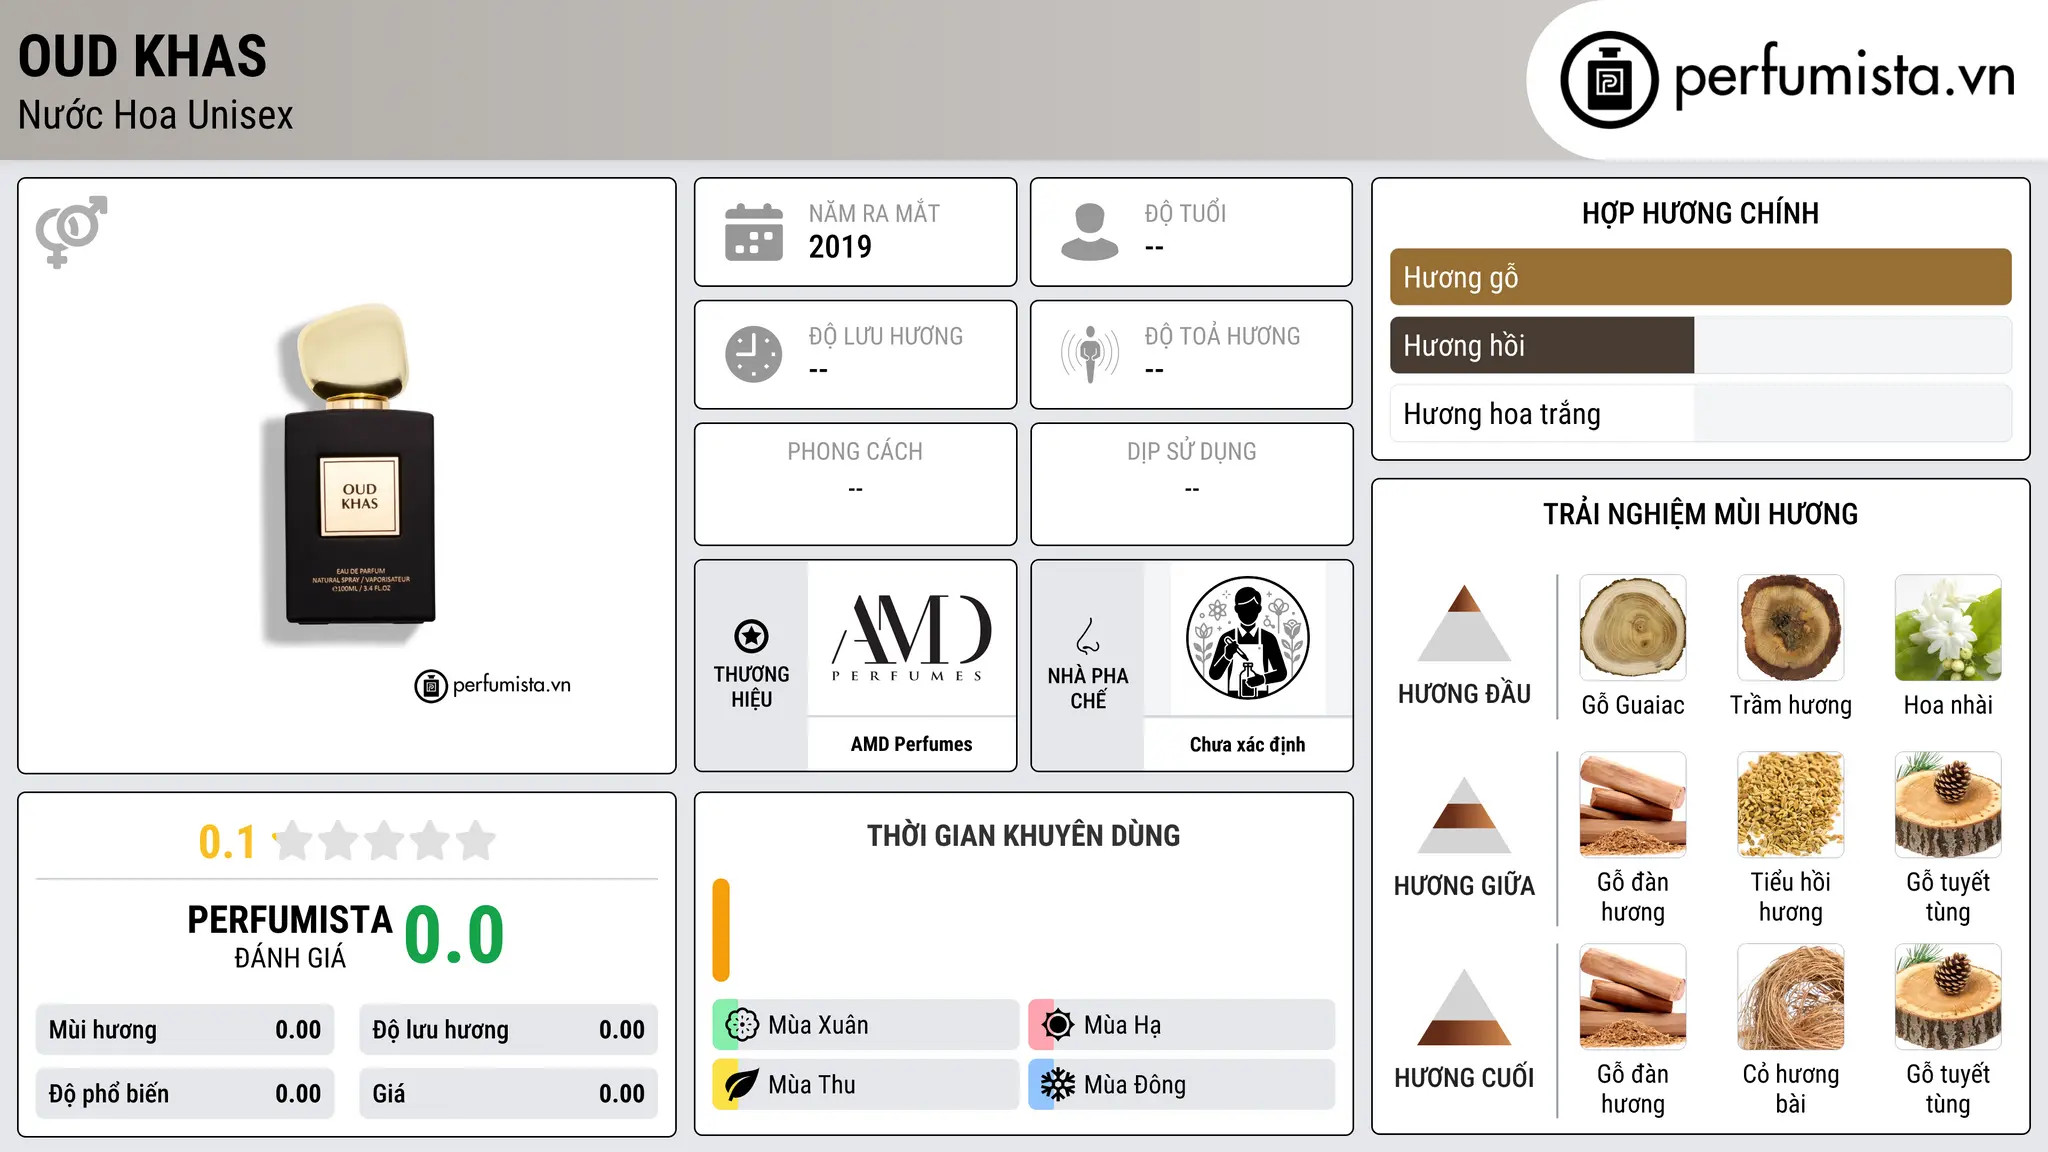Open Gỗ đàn hương image in Hương cuối row
This screenshot has height=1152, width=2048.
point(1633,997)
